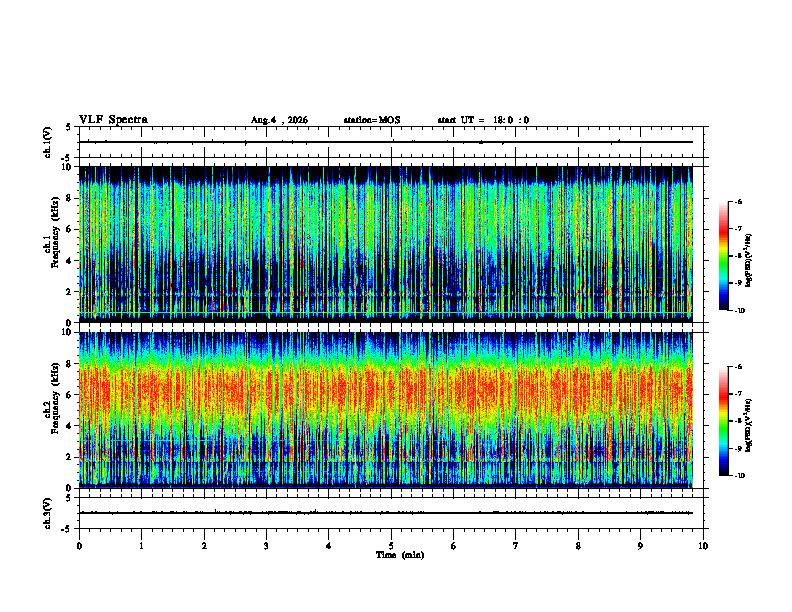Click time axis tick label "4"

(329, 546)
